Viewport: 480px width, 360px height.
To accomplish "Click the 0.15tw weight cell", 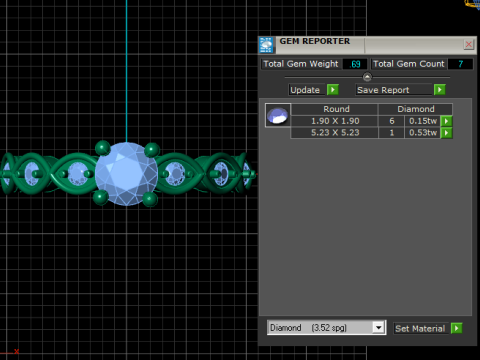I will coord(423,121).
